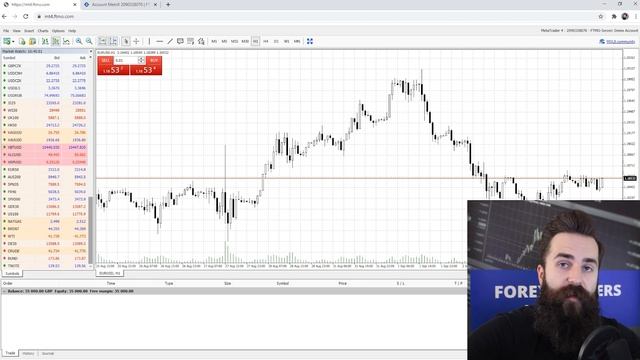Adjust volume with the stepper arrows

[141, 60]
